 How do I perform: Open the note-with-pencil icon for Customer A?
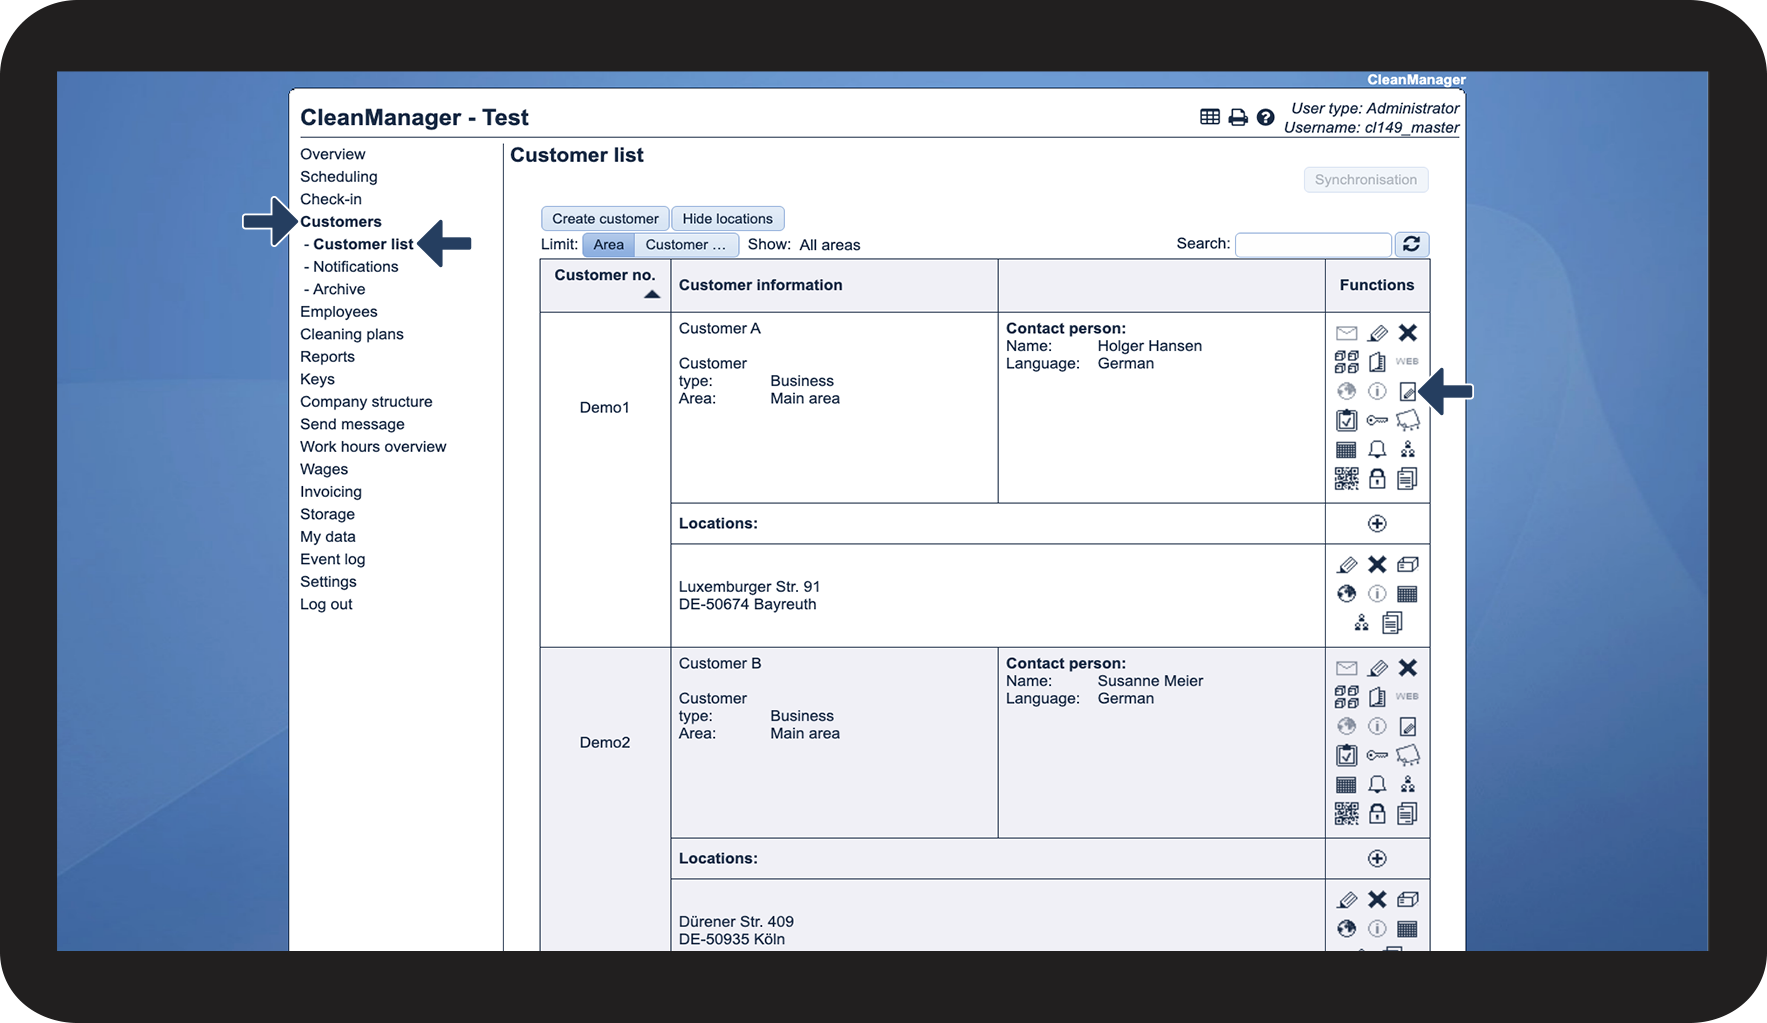point(1408,391)
